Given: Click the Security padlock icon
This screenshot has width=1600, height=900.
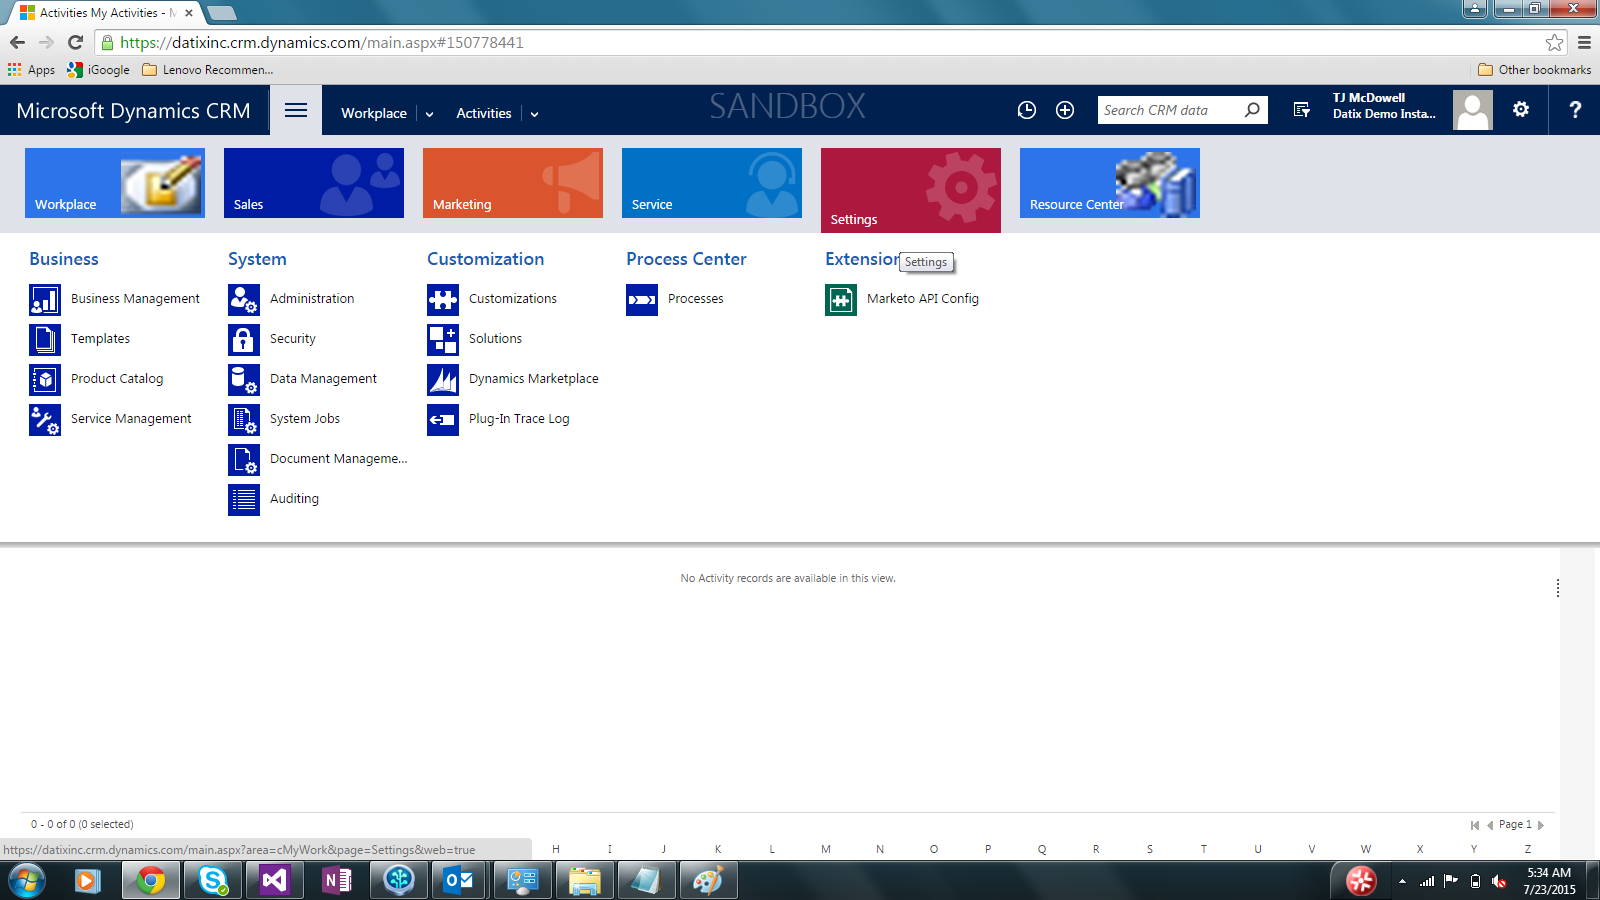Looking at the screenshot, I should 244,339.
